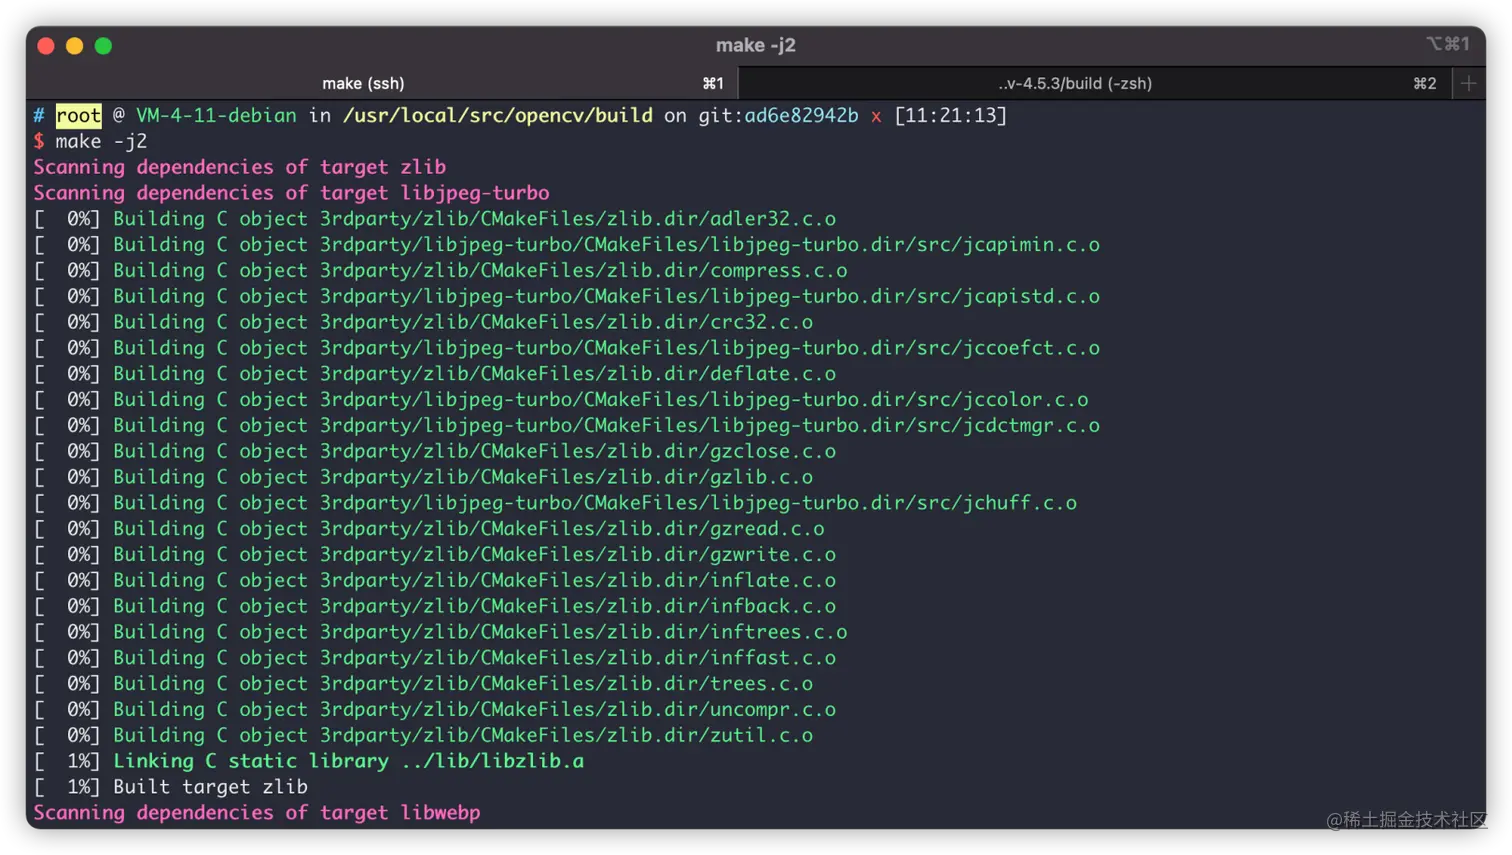Click the Scanning dependencies of target libjpeg-turbo line

tap(292, 193)
